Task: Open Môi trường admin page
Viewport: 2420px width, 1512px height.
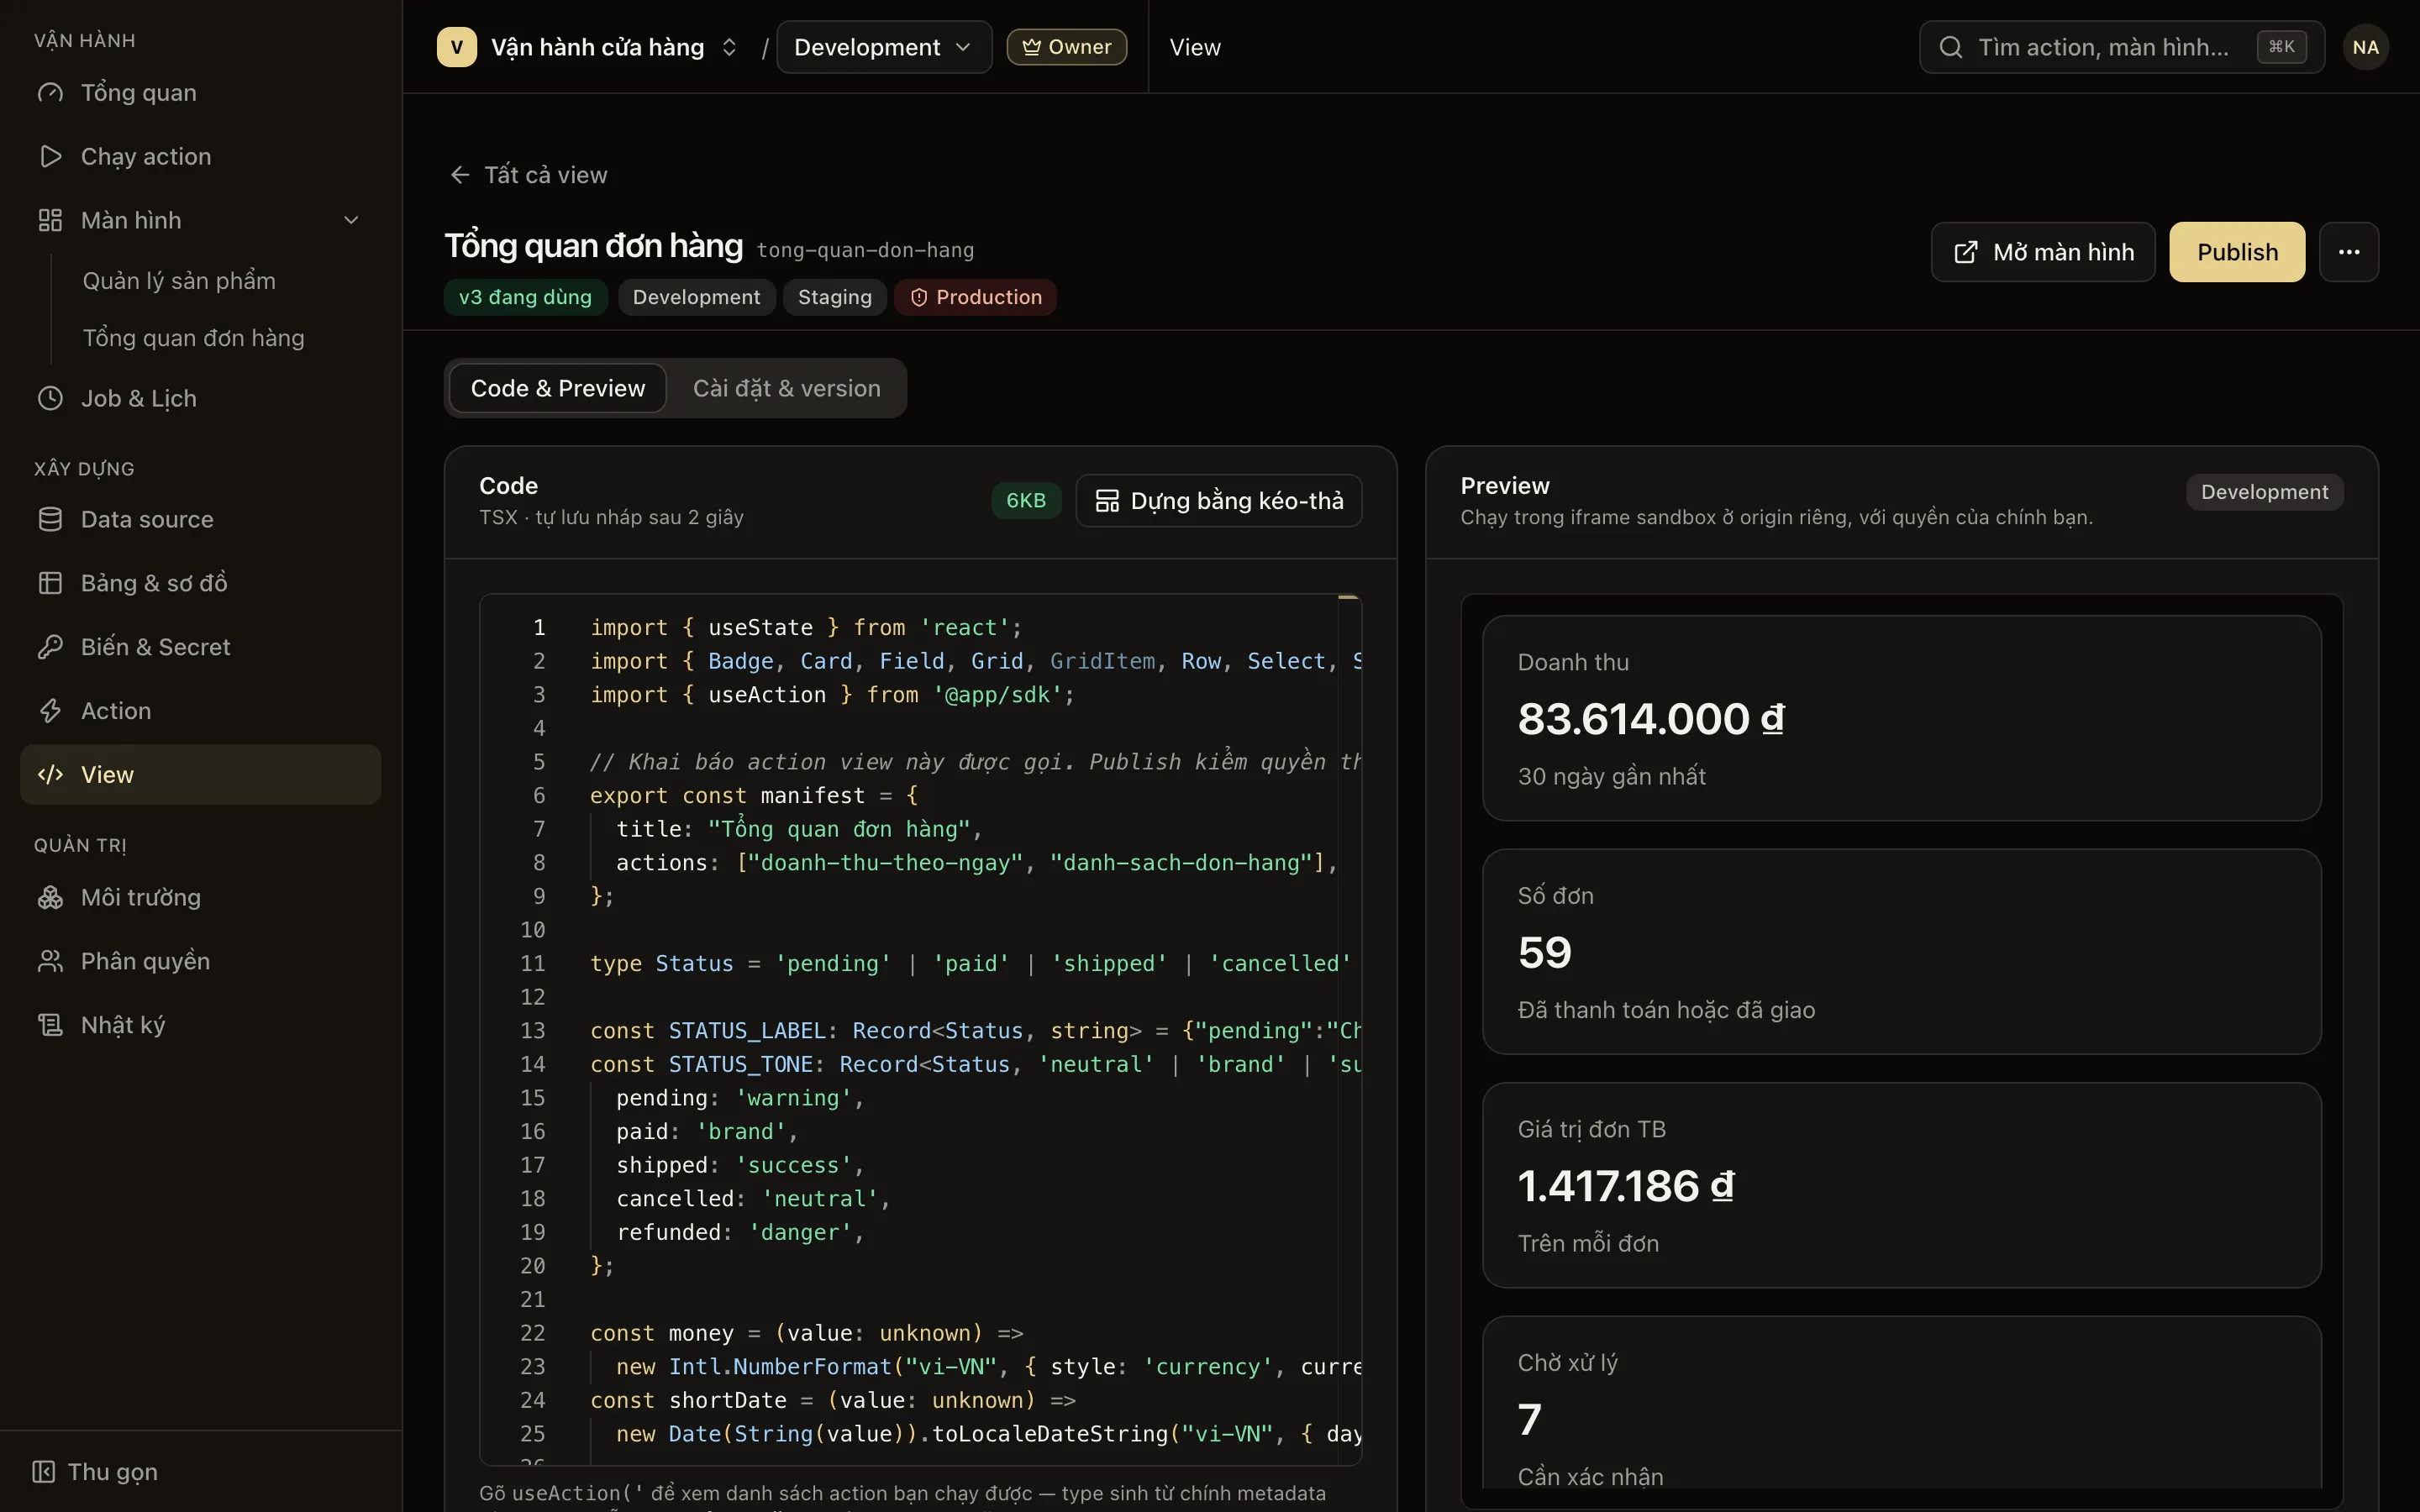Action: [x=200, y=897]
